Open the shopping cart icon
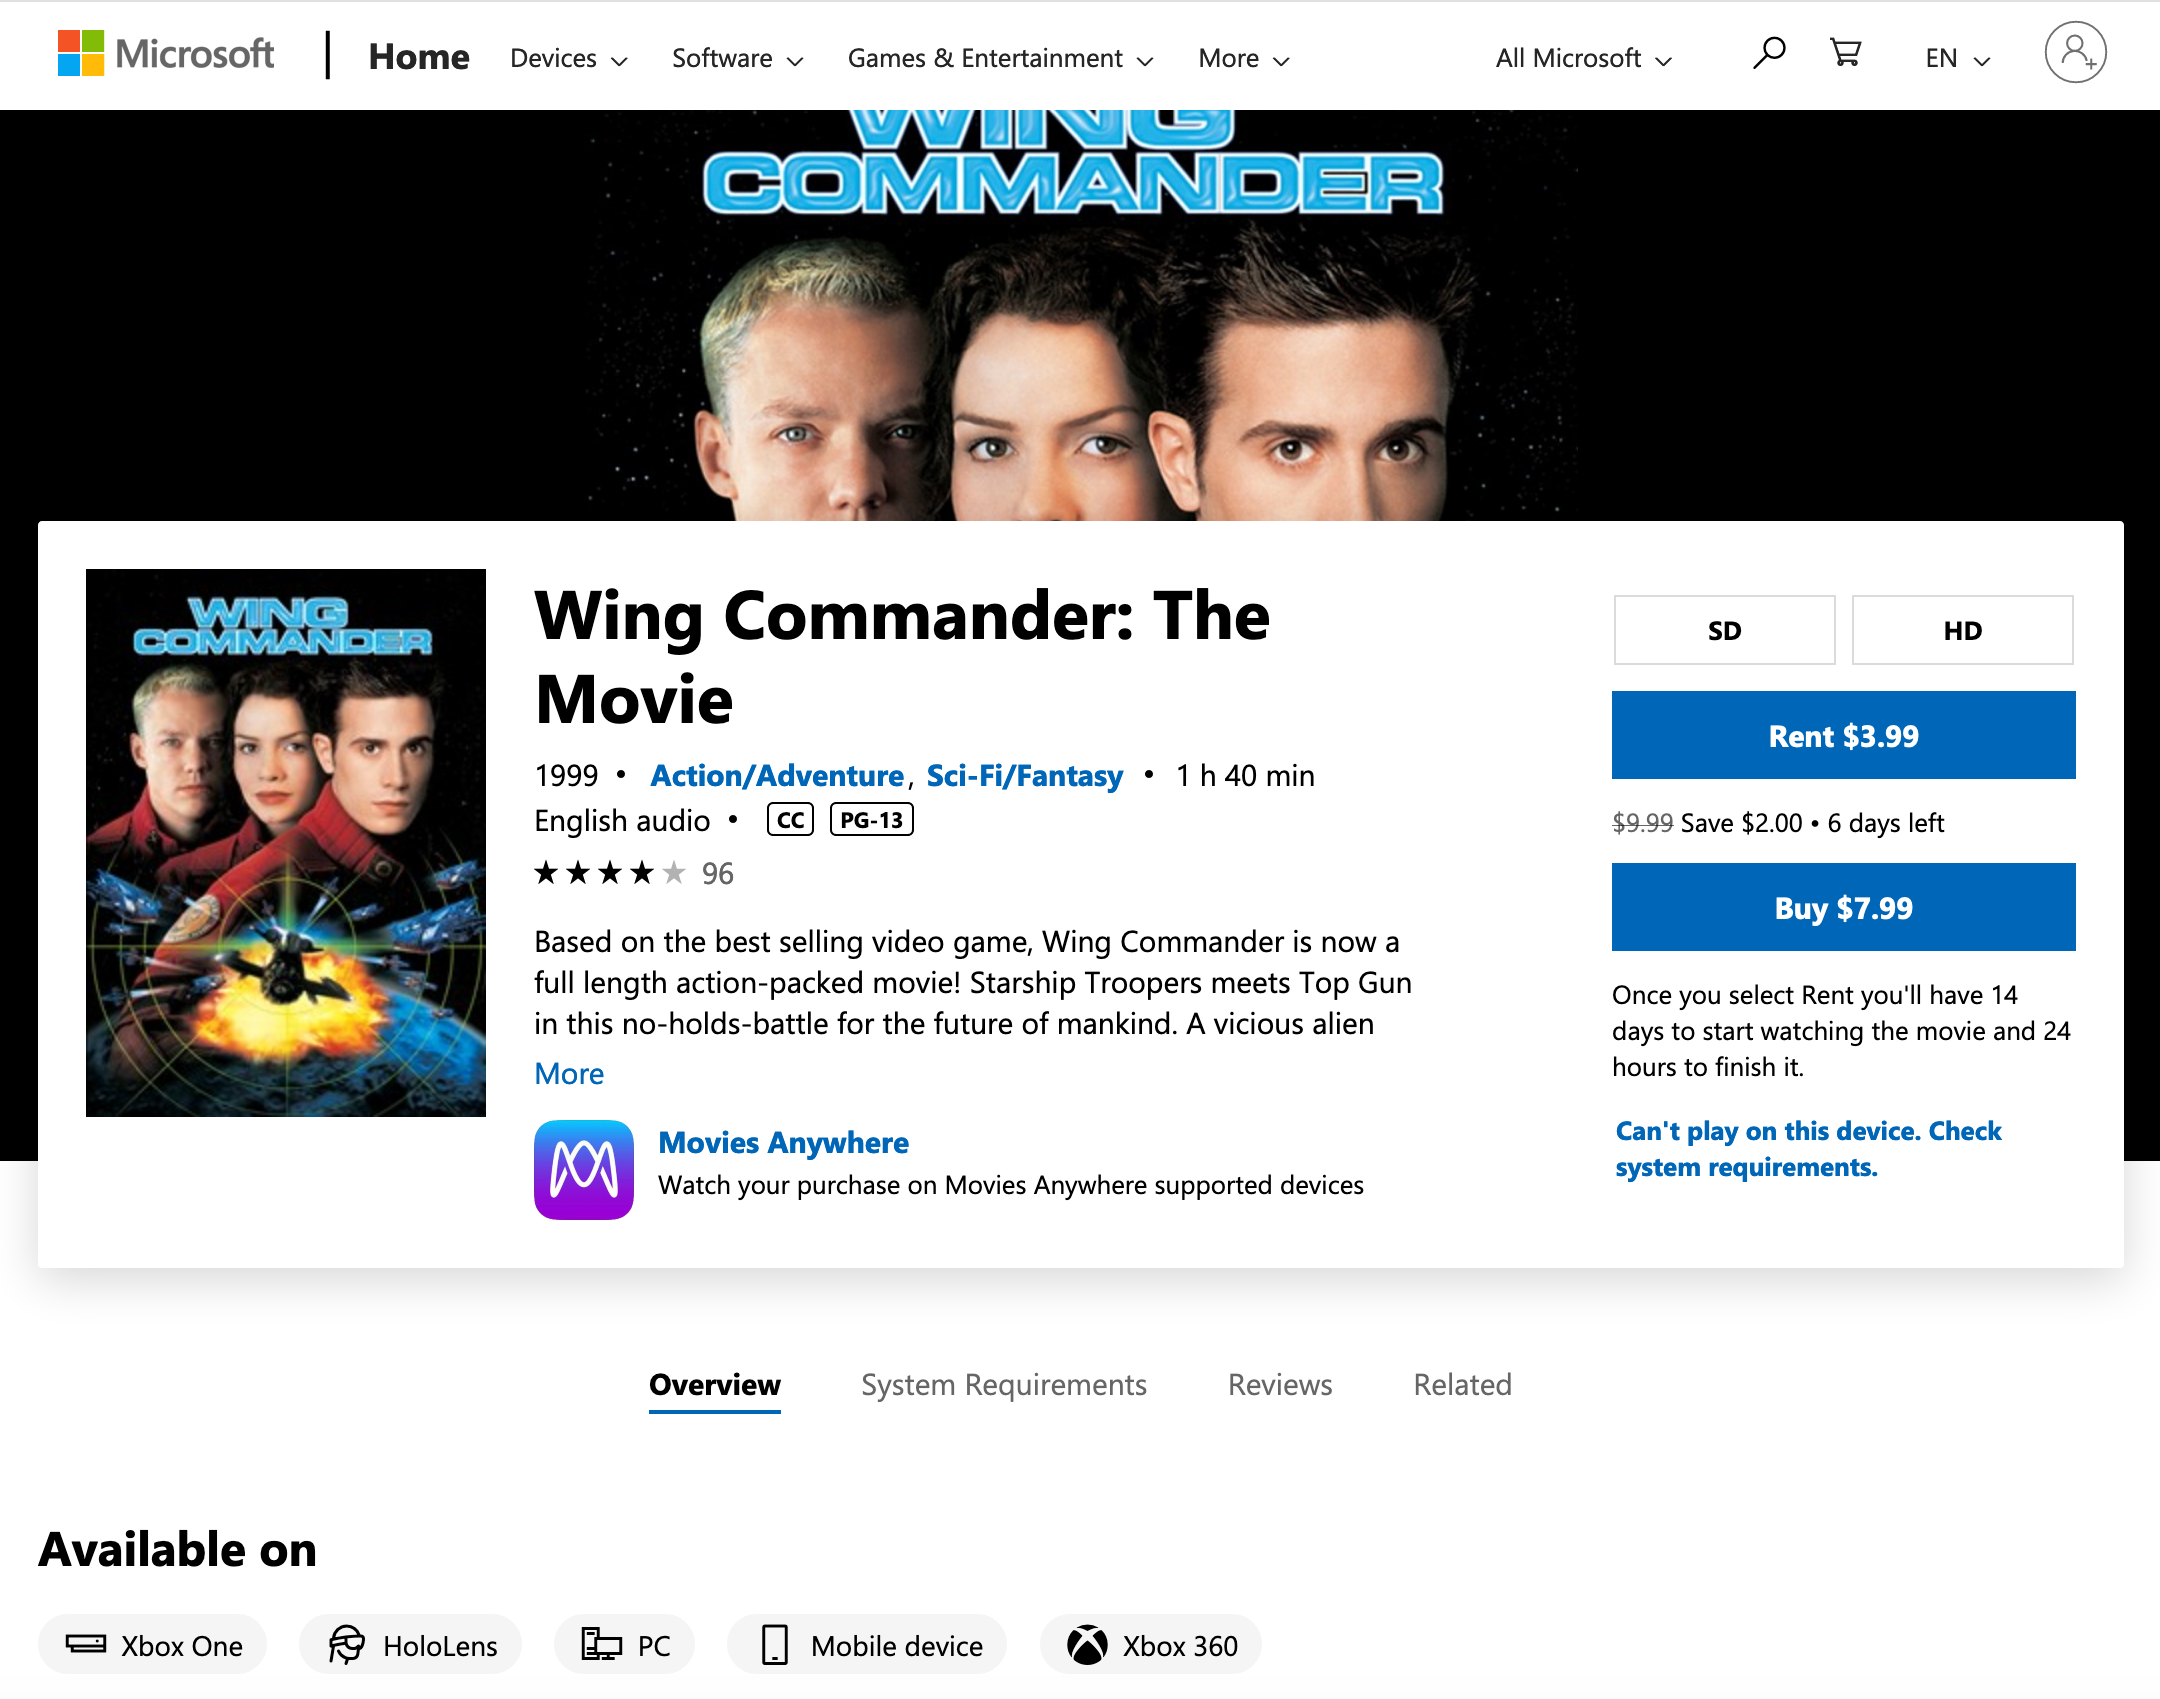The height and width of the screenshot is (1699, 2160). pos(1845,53)
